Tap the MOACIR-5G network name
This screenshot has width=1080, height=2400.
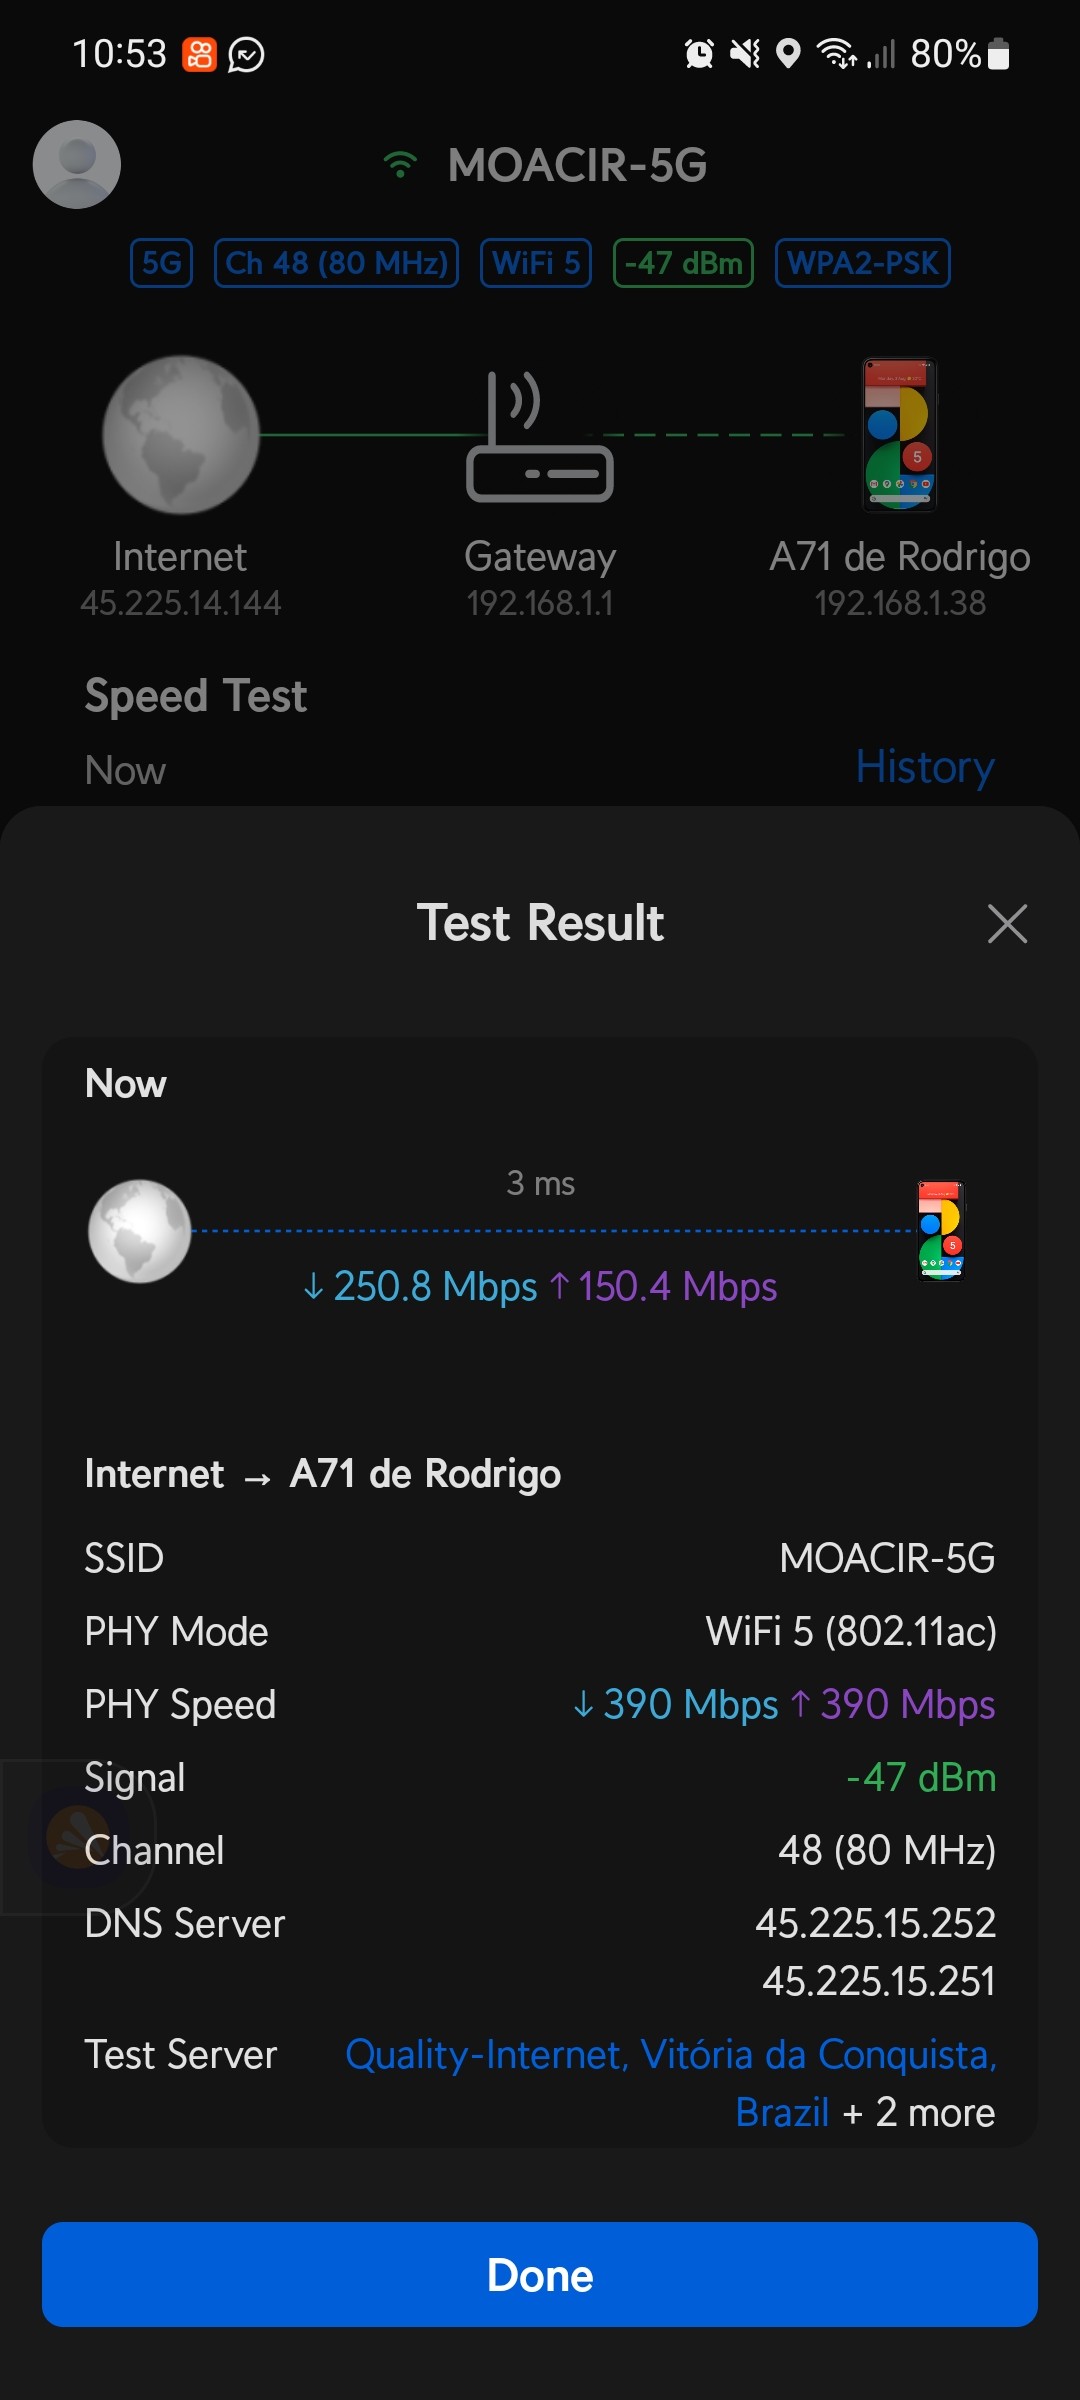pos(577,165)
